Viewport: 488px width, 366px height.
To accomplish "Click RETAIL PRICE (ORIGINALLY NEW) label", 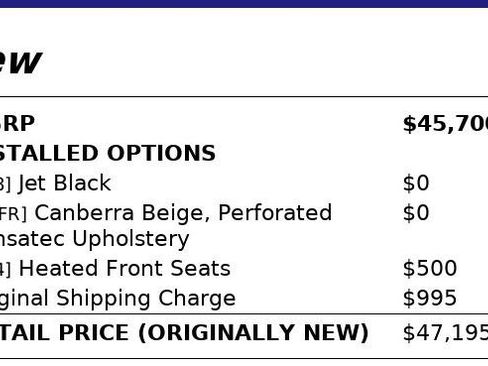I will pyautogui.click(x=184, y=333).
